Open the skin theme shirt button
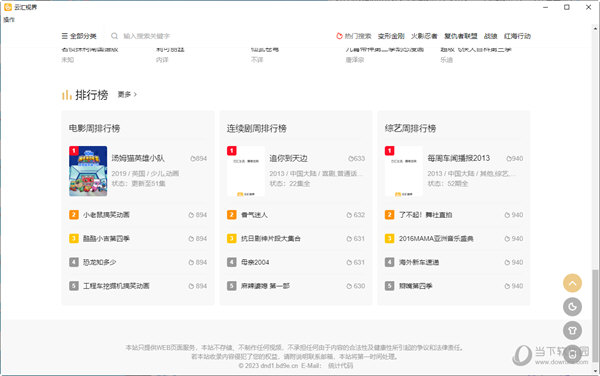This screenshot has width=600, height=376. coord(572,330)
